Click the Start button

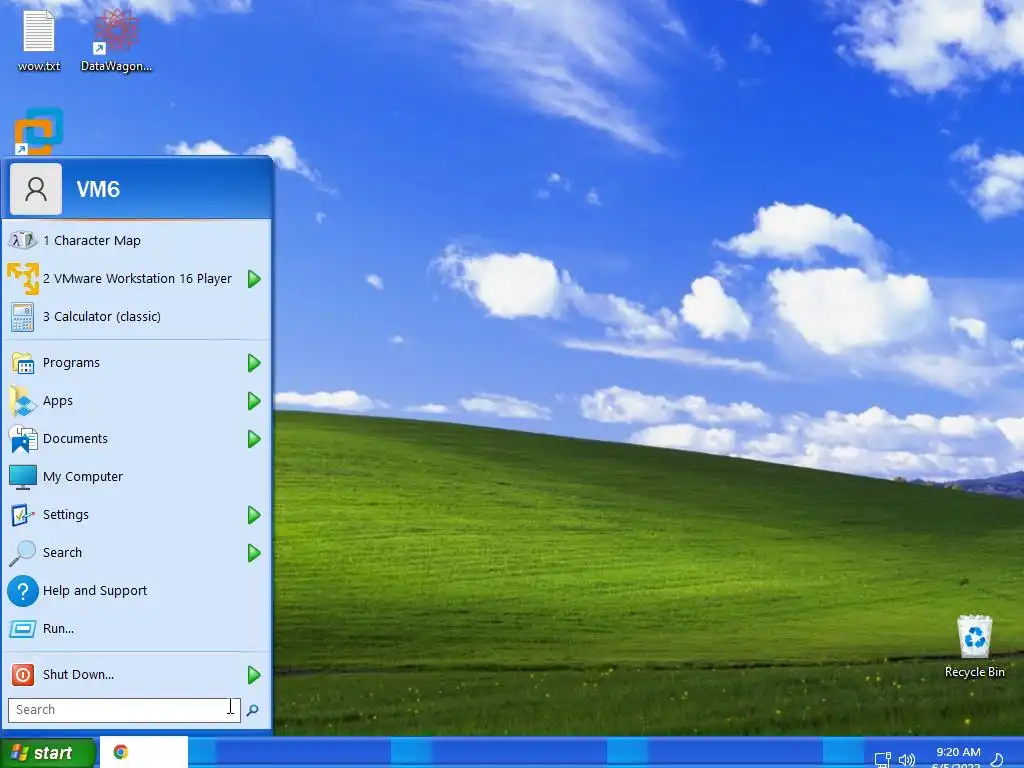point(48,753)
